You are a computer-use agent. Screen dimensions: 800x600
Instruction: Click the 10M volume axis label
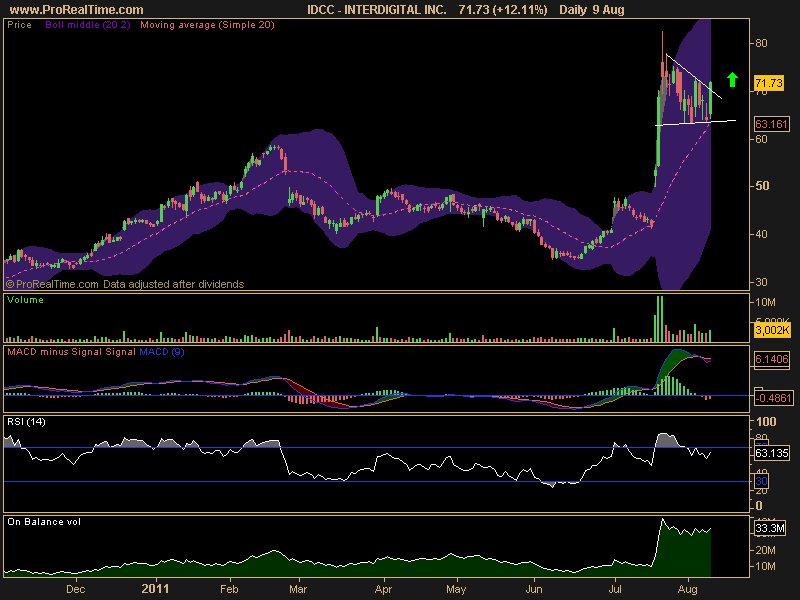click(x=765, y=302)
